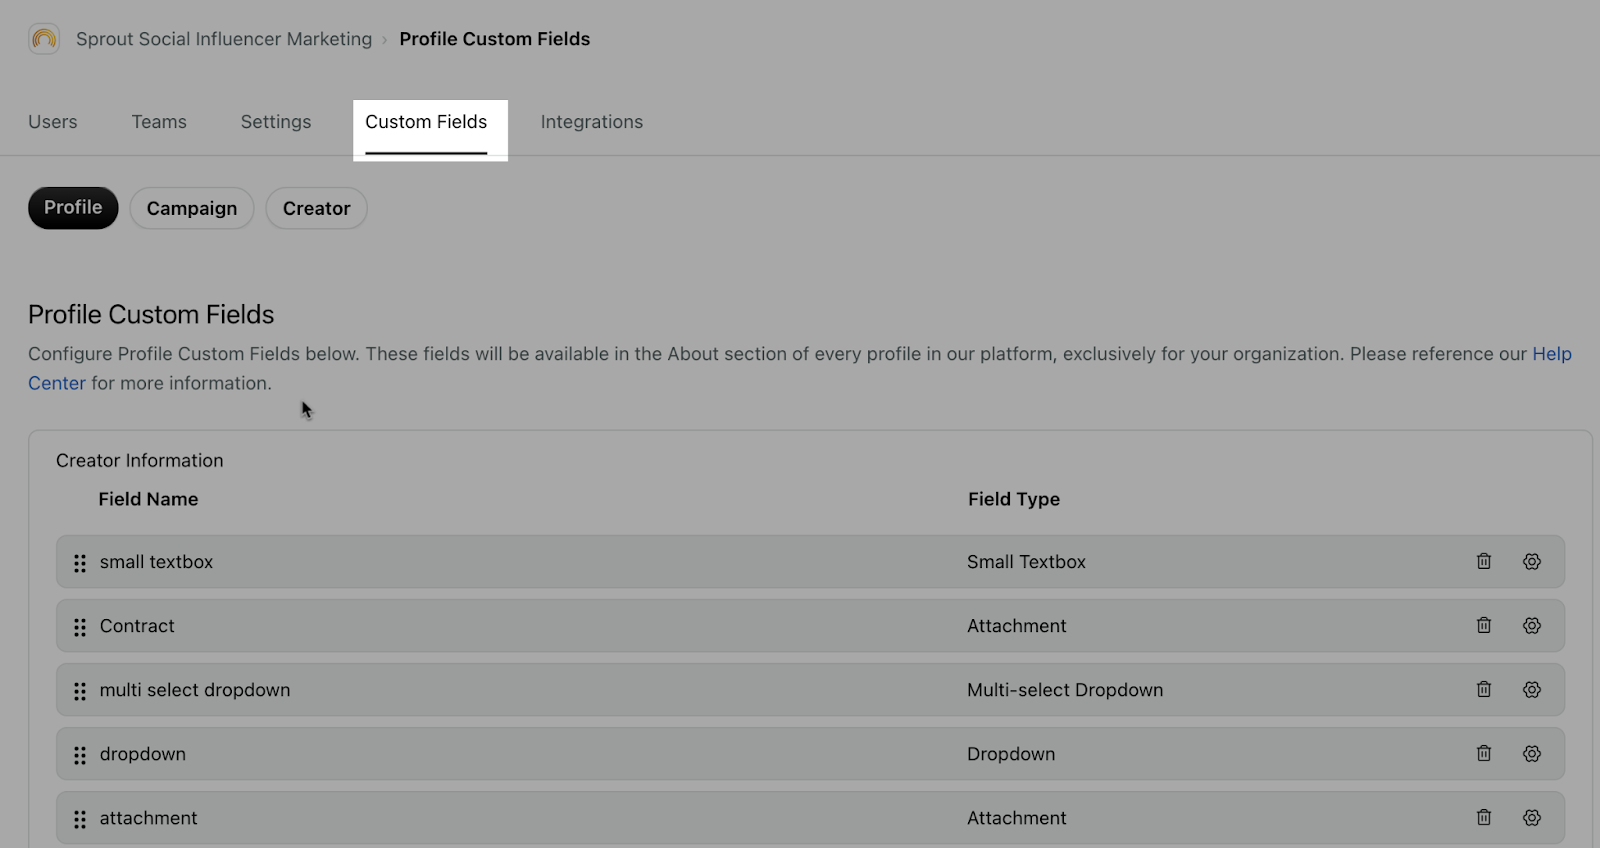This screenshot has height=848, width=1600.
Task: Click trash icon for Contract field
Action: [1484, 625]
